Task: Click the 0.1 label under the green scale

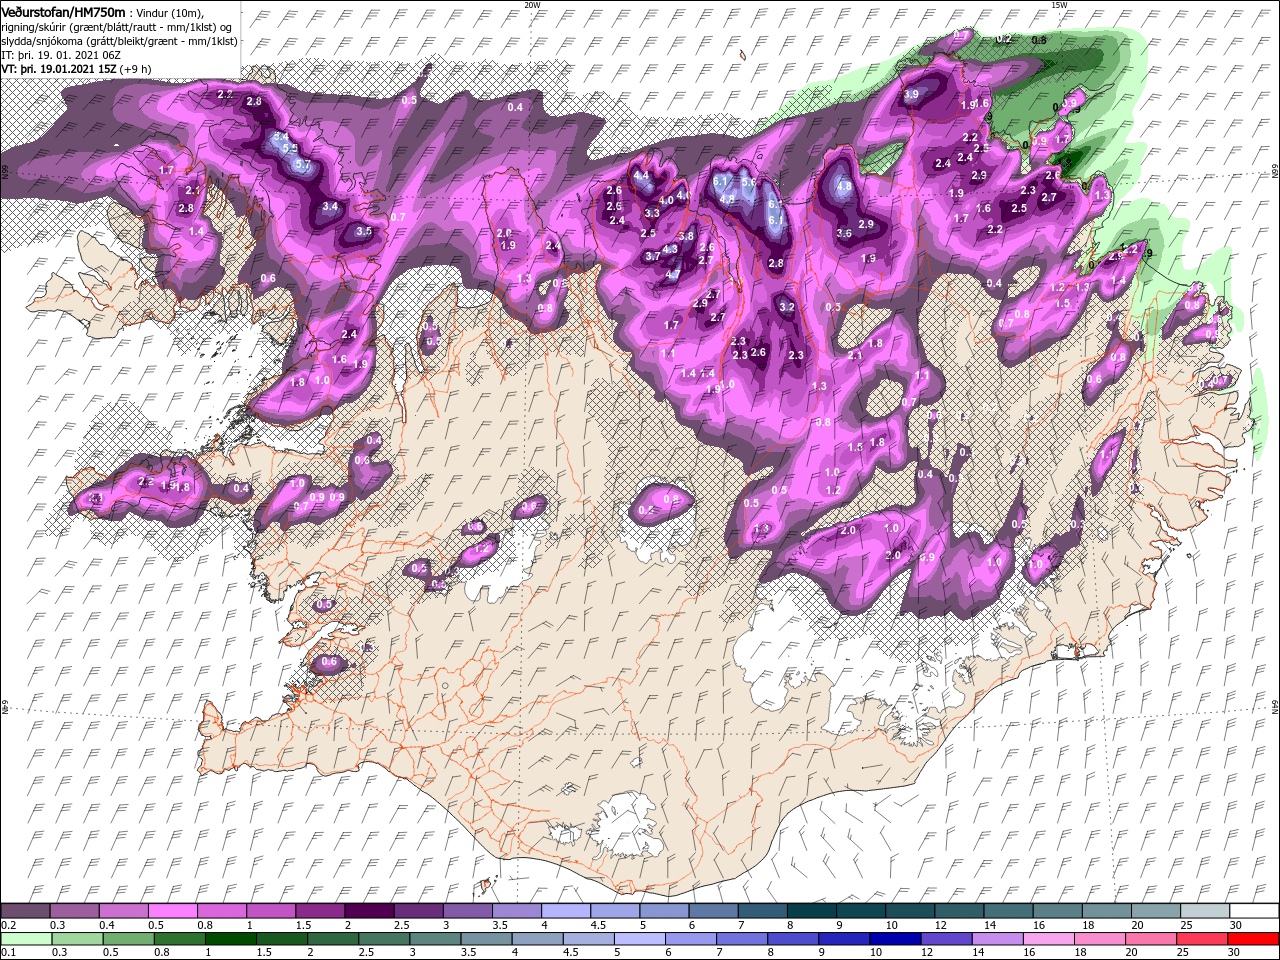Action: pos(7,952)
